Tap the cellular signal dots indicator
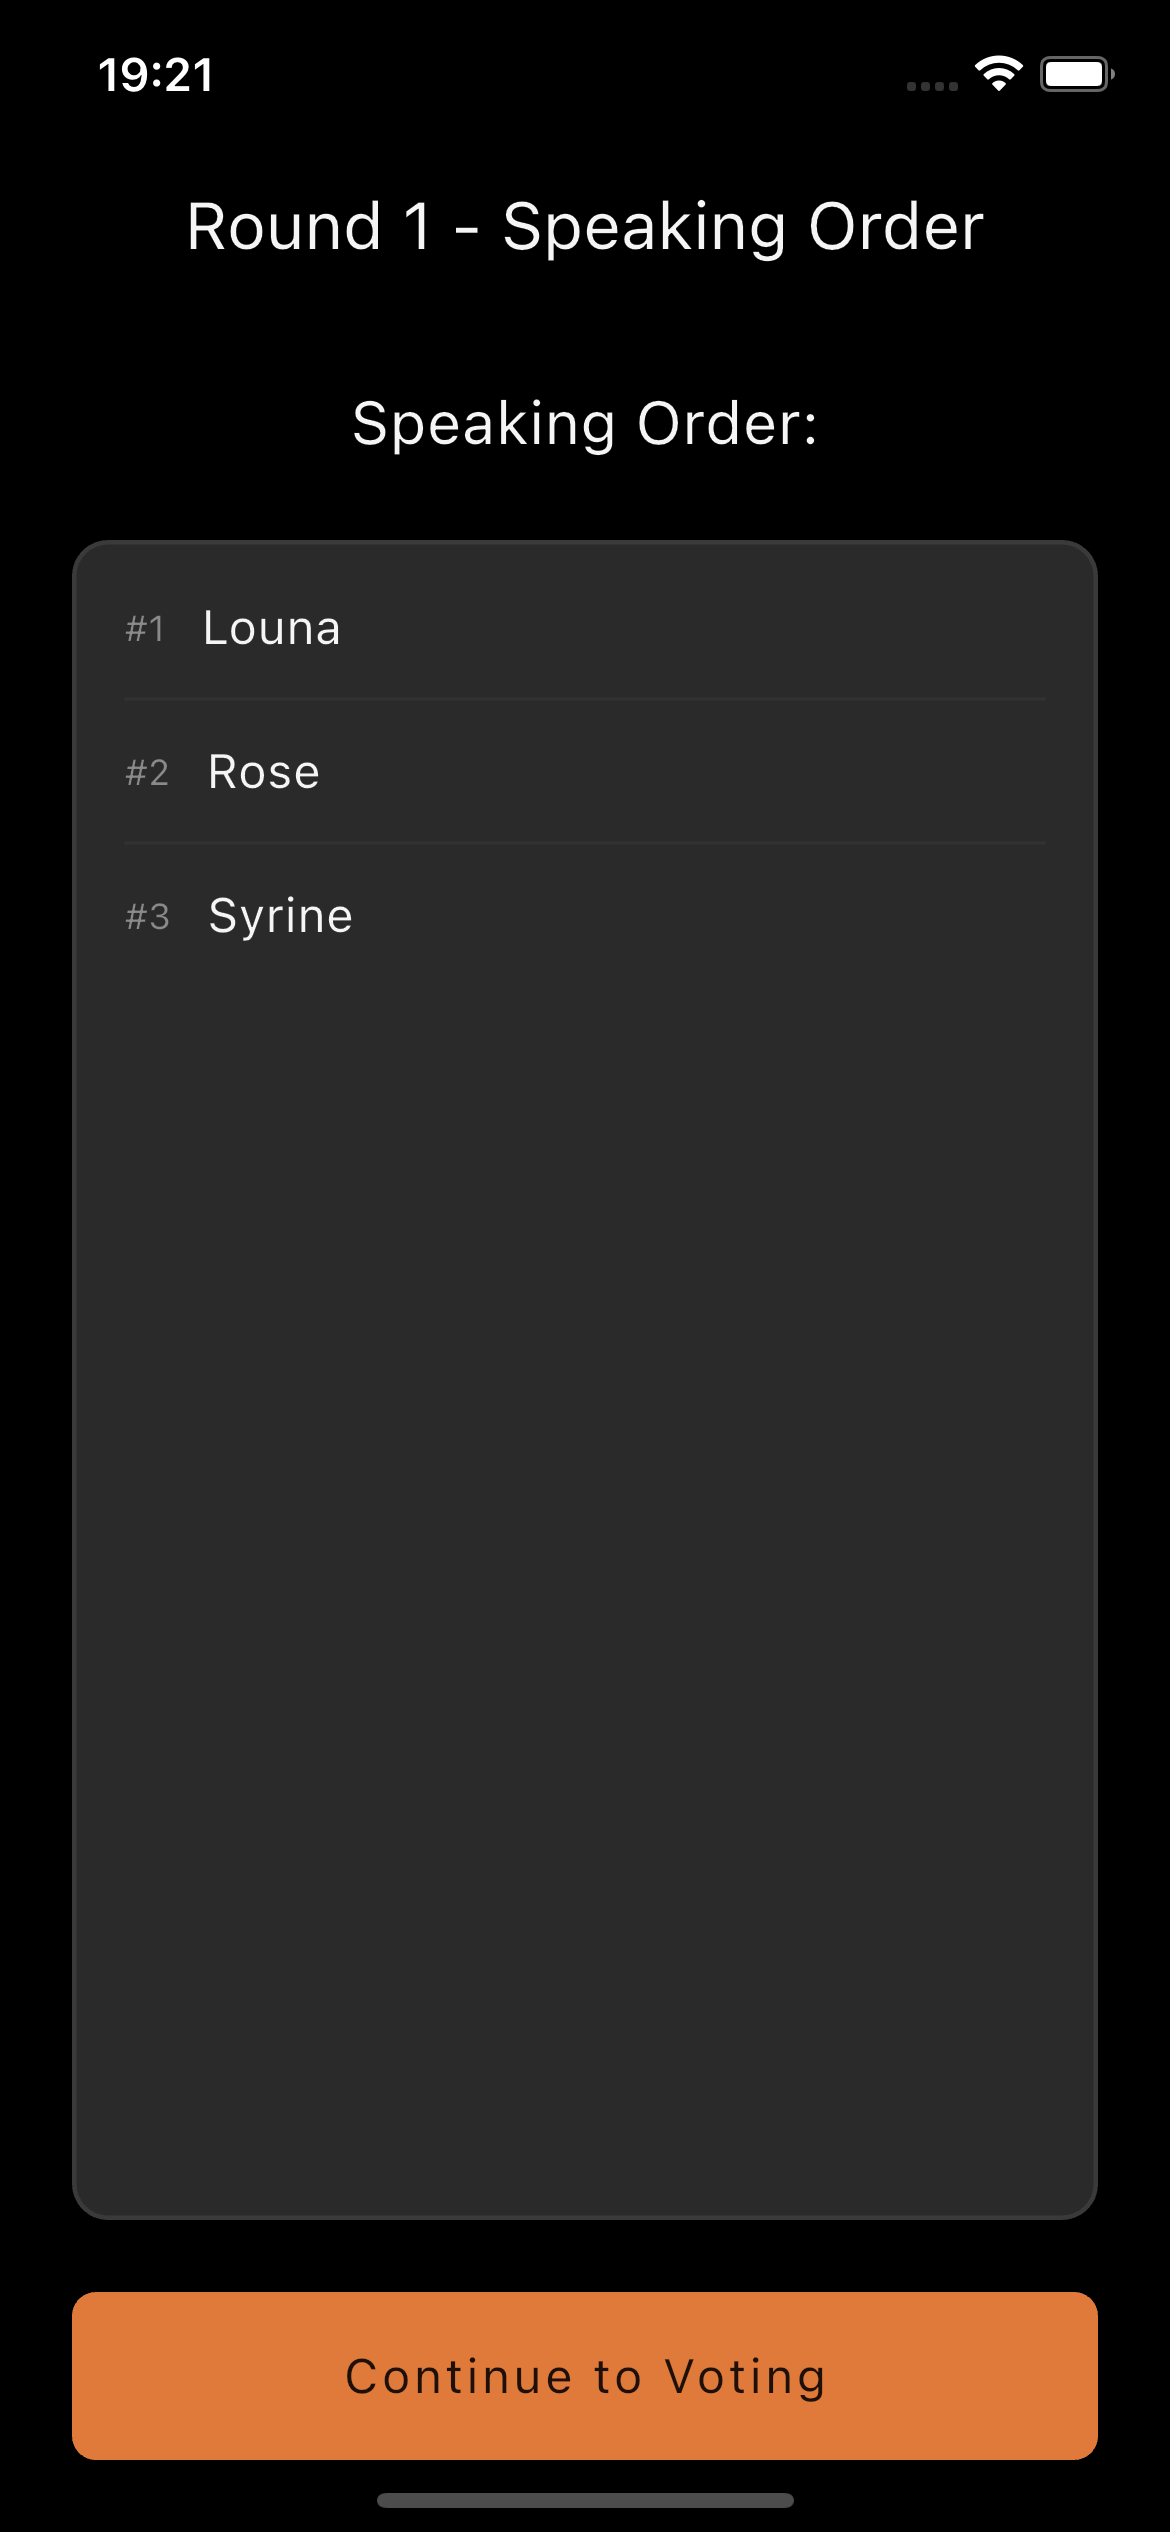Screen dimensions: 1170x2532 [x=932, y=87]
